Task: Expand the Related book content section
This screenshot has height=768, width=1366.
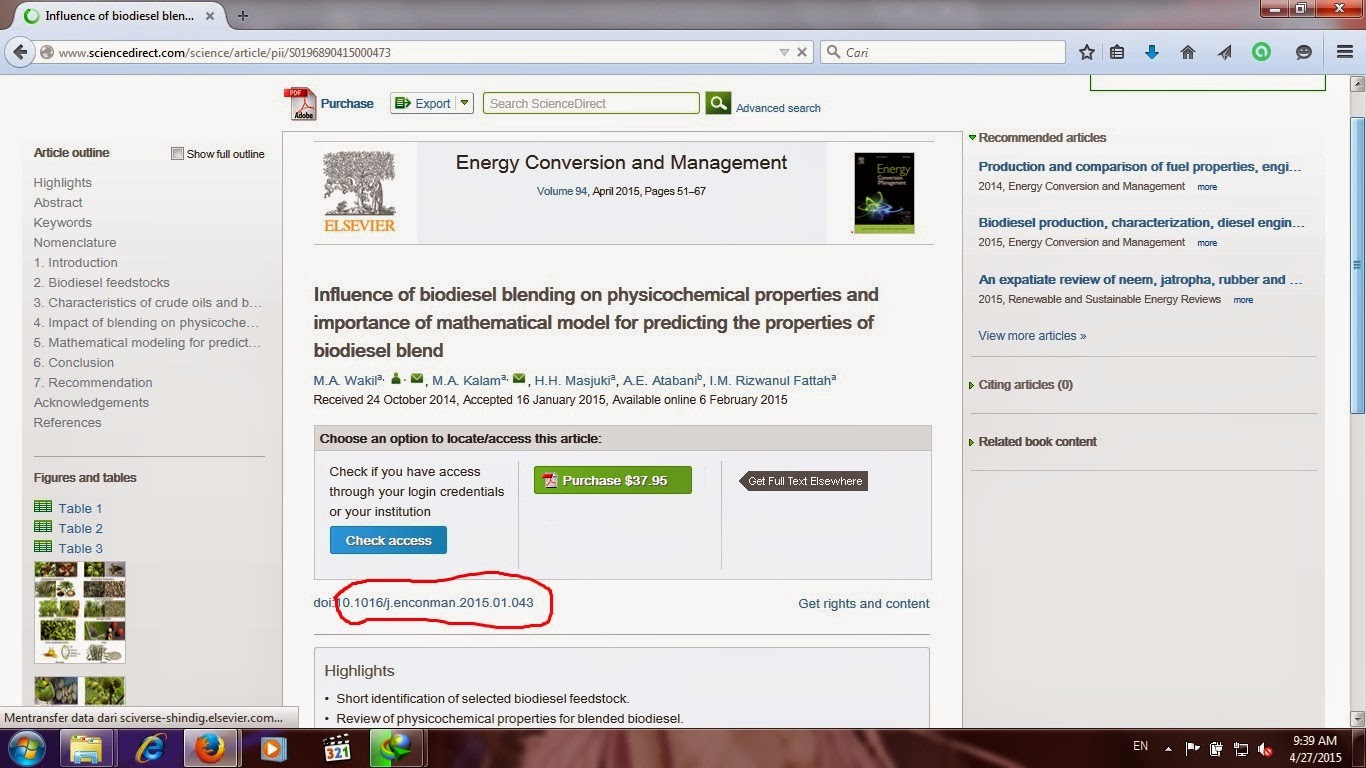Action: tap(972, 442)
